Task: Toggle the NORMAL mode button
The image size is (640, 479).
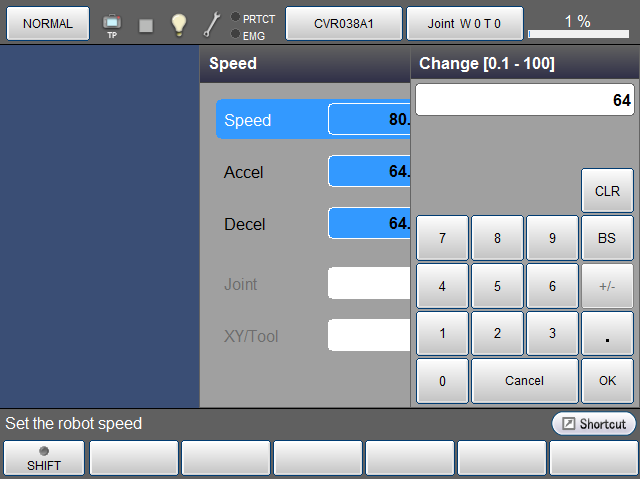Action: (48, 23)
